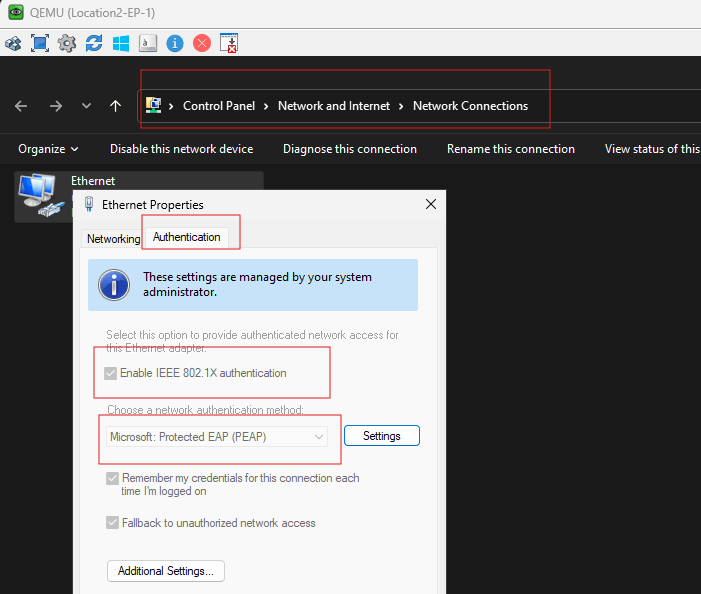The height and width of the screenshot is (594, 701).
Task: Click the Ethernet adapter name label
Action: pyautogui.click(x=93, y=181)
